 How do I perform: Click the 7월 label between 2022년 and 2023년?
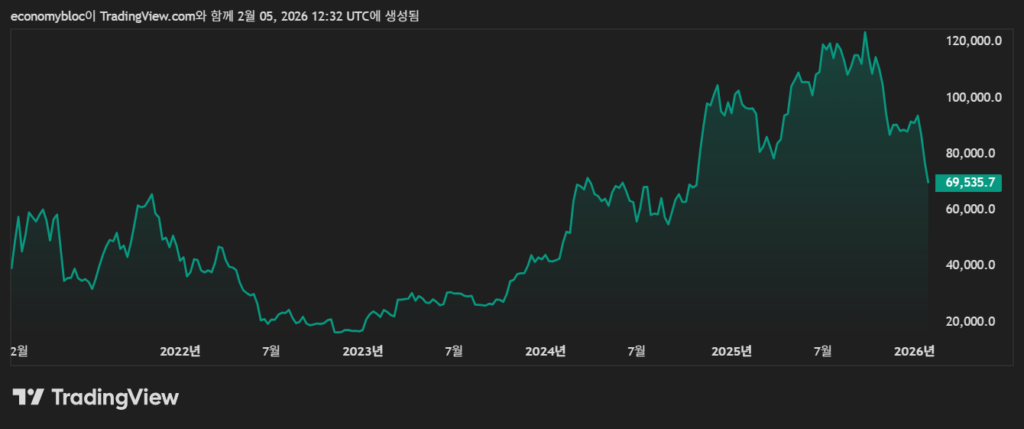271,351
